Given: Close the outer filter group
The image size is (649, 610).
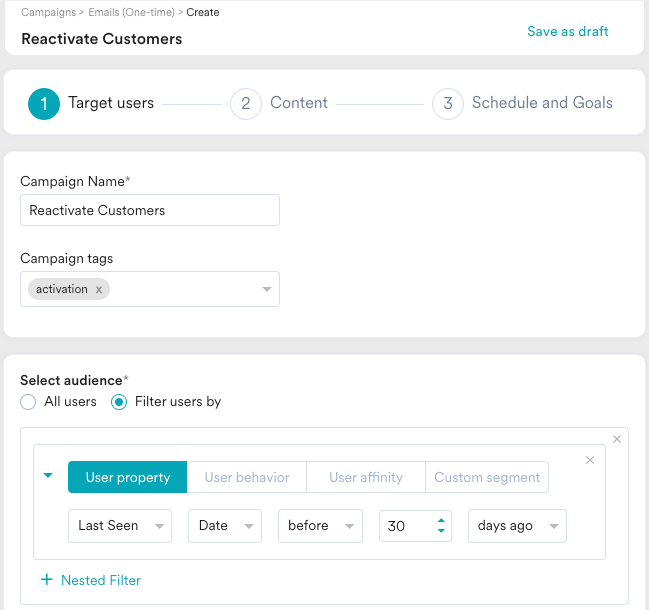Looking at the screenshot, I should tap(617, 439).
